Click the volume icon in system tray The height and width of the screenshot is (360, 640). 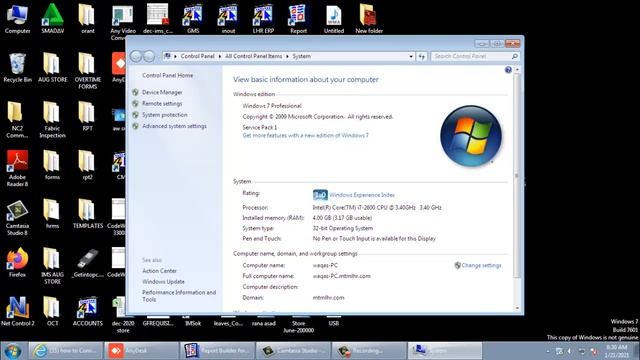pyautogui.click(x=570, y=351)
